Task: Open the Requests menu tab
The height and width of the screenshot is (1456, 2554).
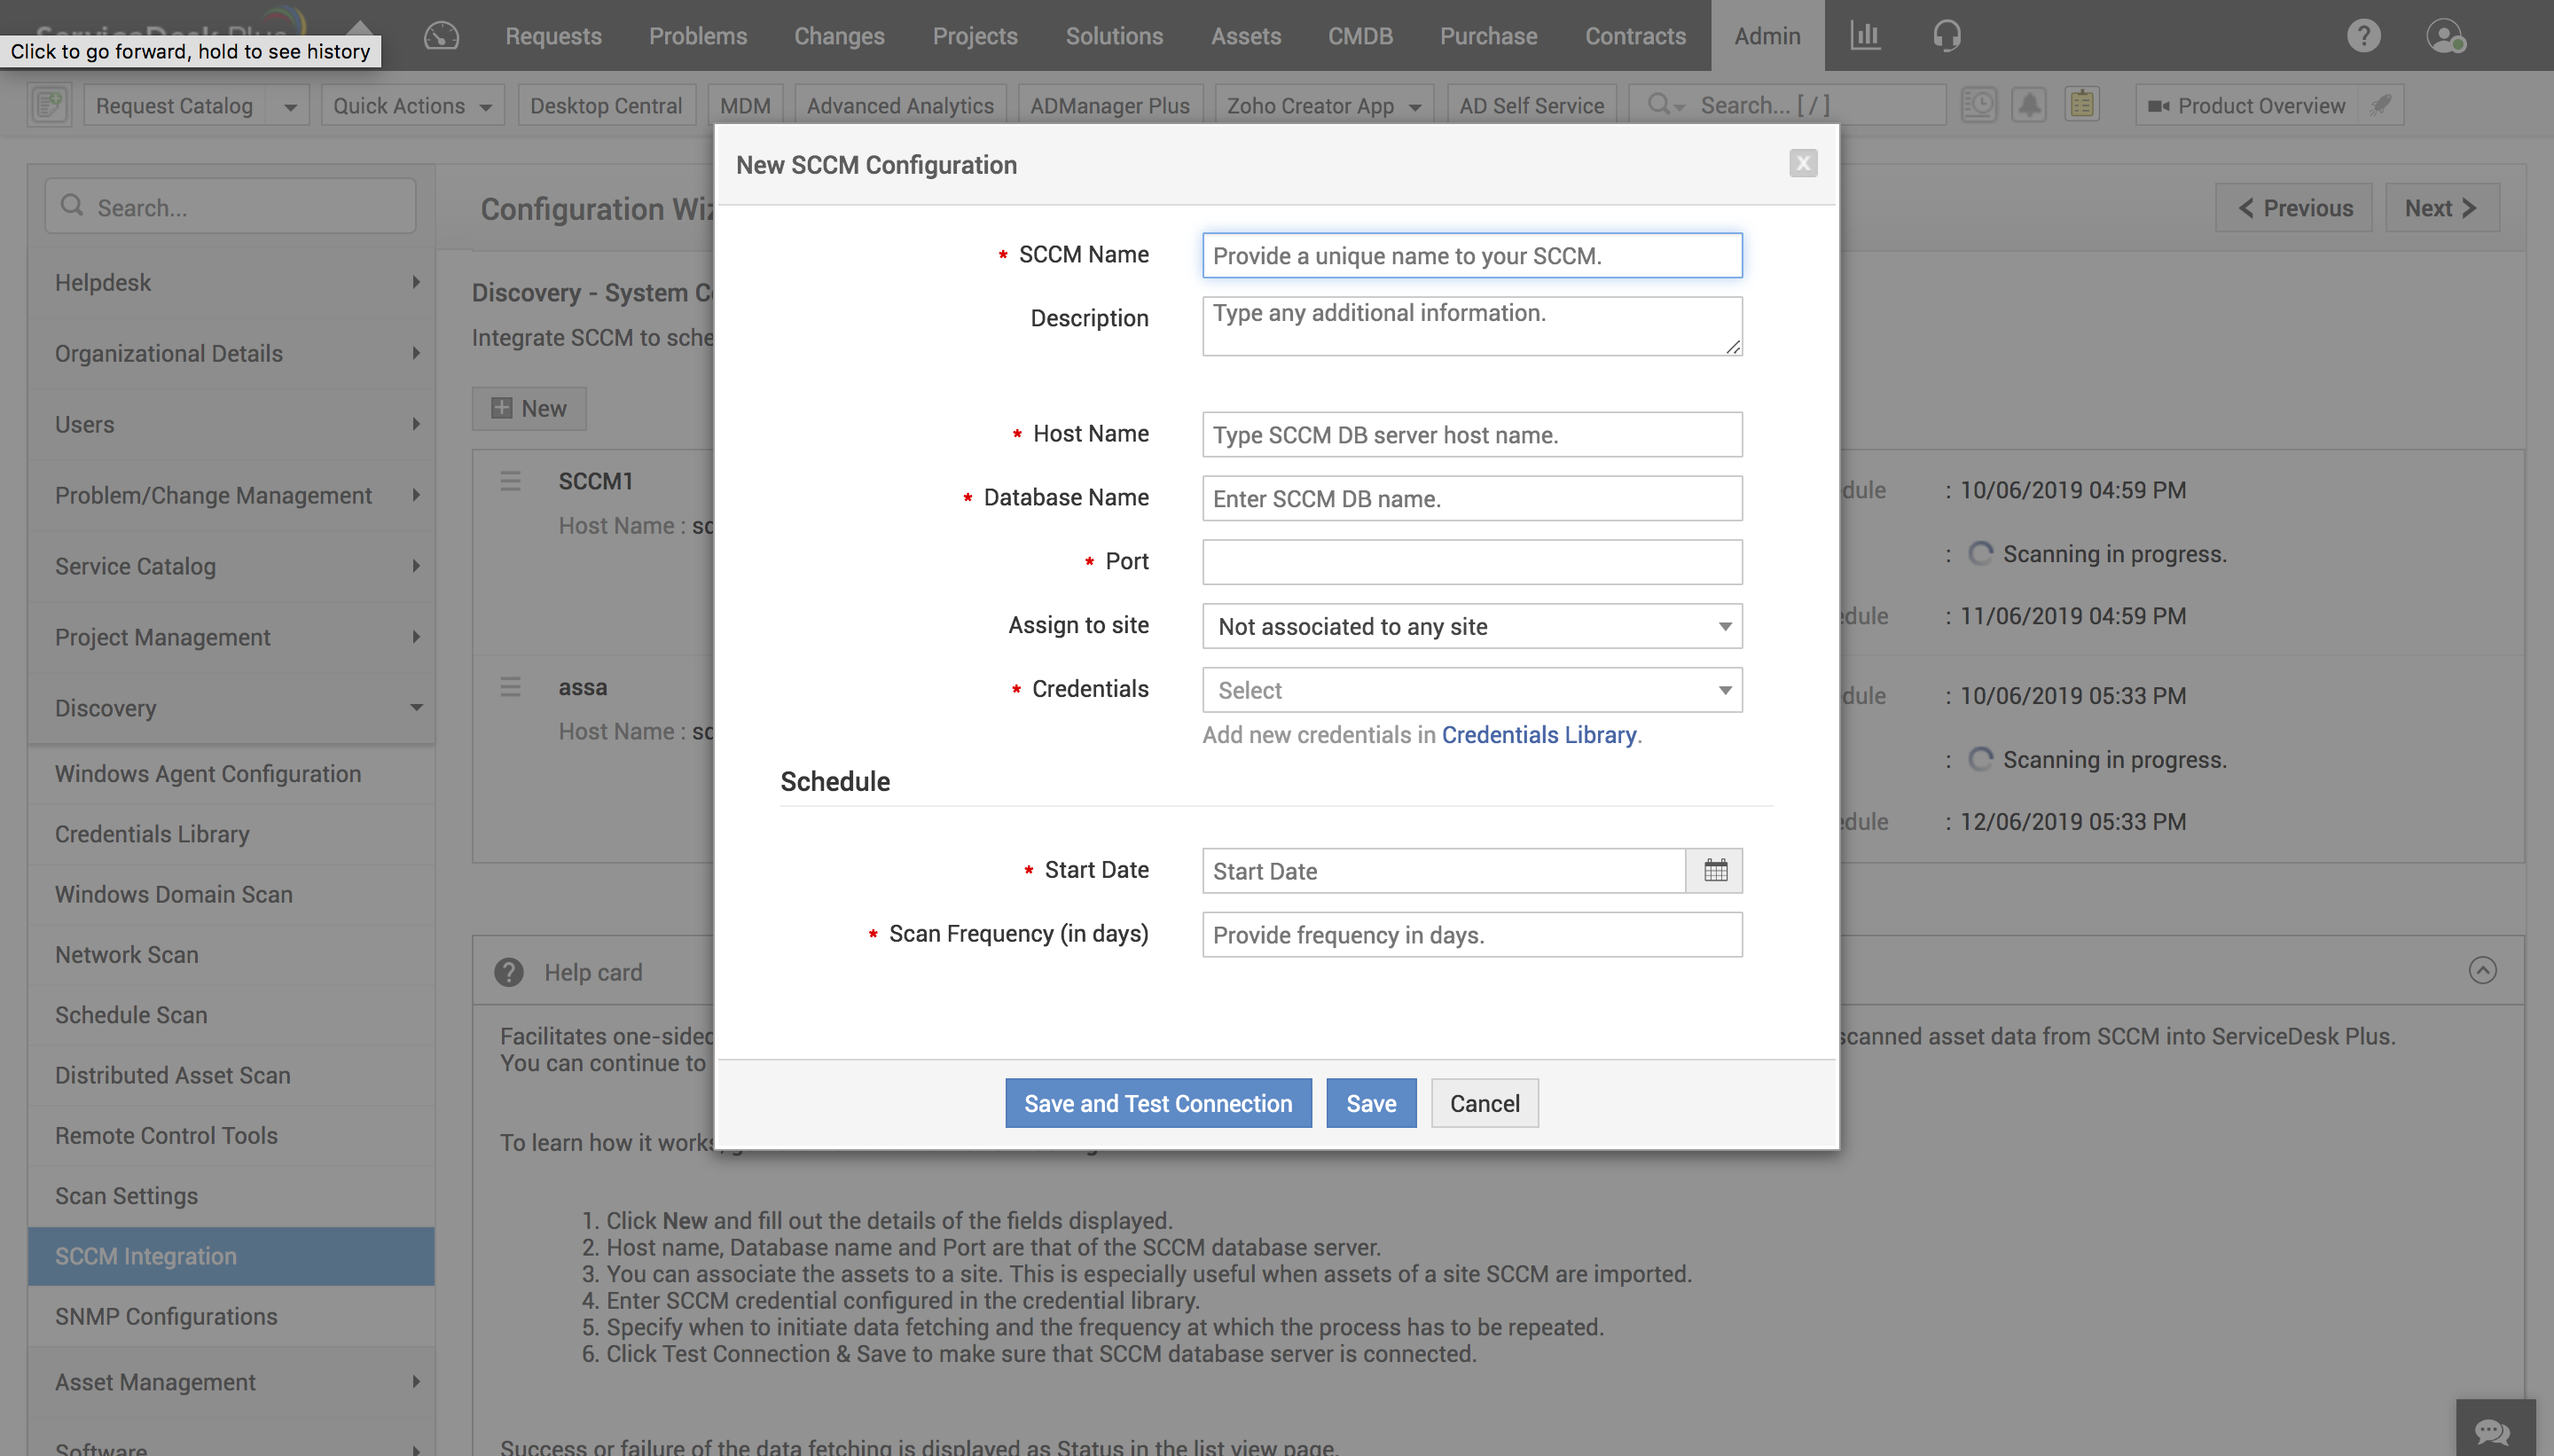Action: point(553,36)
